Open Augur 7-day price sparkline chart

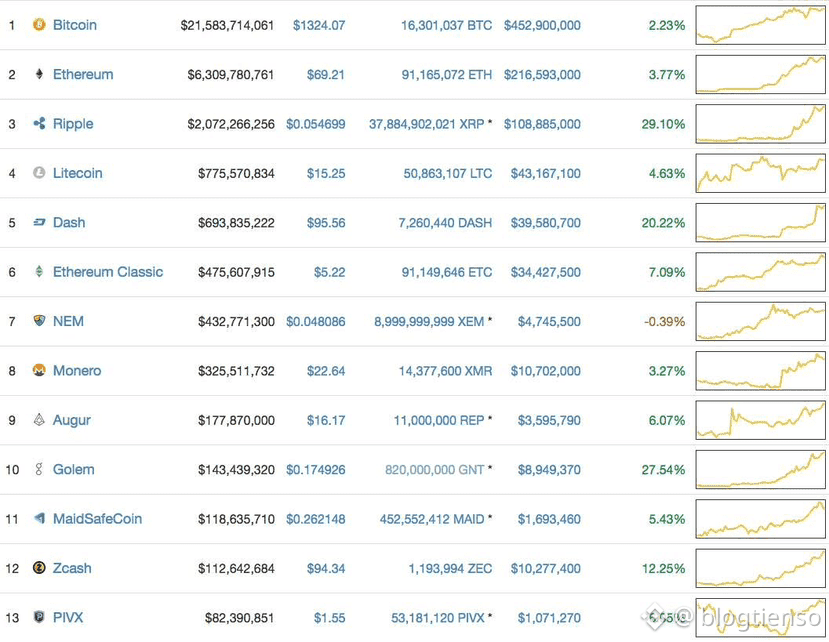760,420
